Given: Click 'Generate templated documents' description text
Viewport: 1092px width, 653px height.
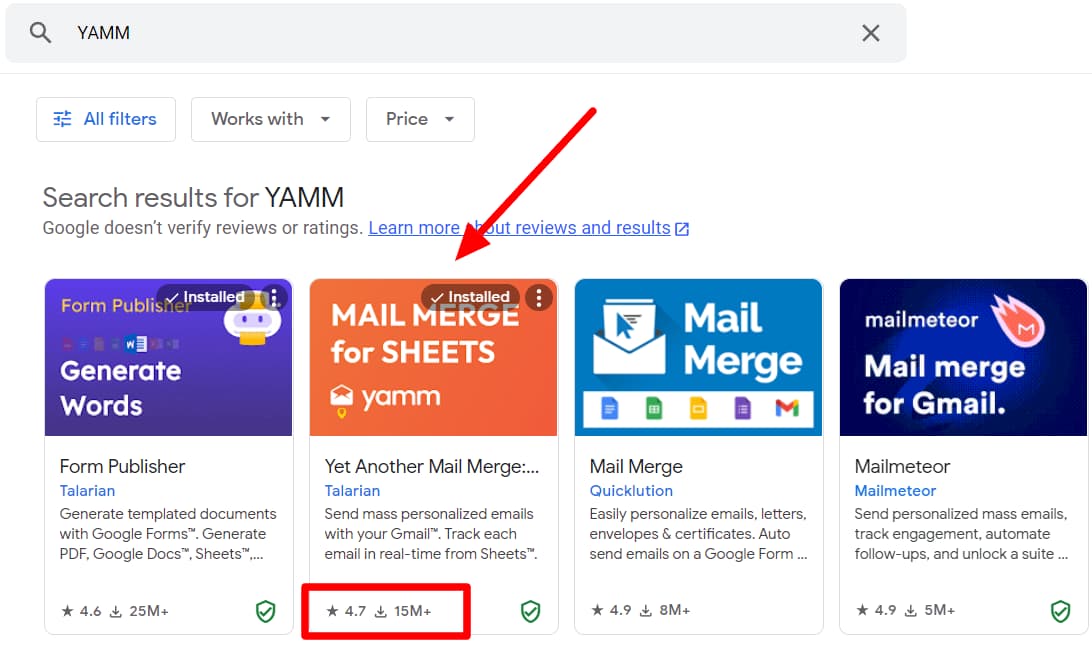Looking at the screenshot, I should [168, 534].
